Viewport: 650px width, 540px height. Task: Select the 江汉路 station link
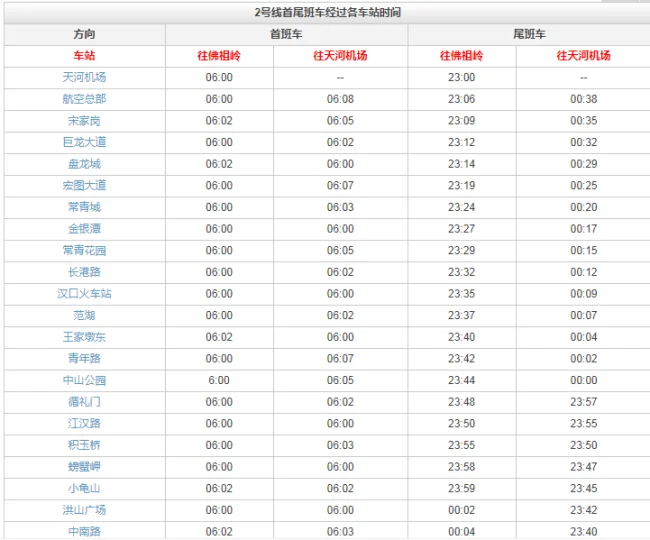84,423
